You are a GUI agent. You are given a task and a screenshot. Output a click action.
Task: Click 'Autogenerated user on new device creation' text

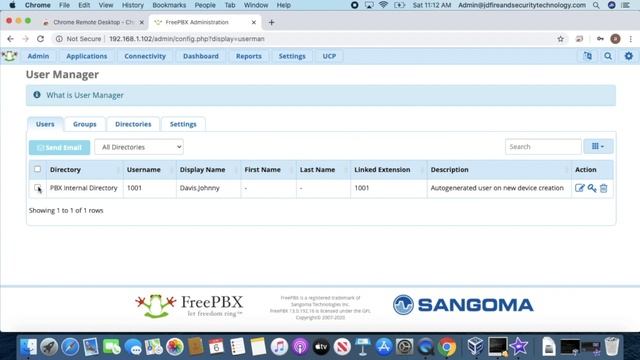[497, 188]
